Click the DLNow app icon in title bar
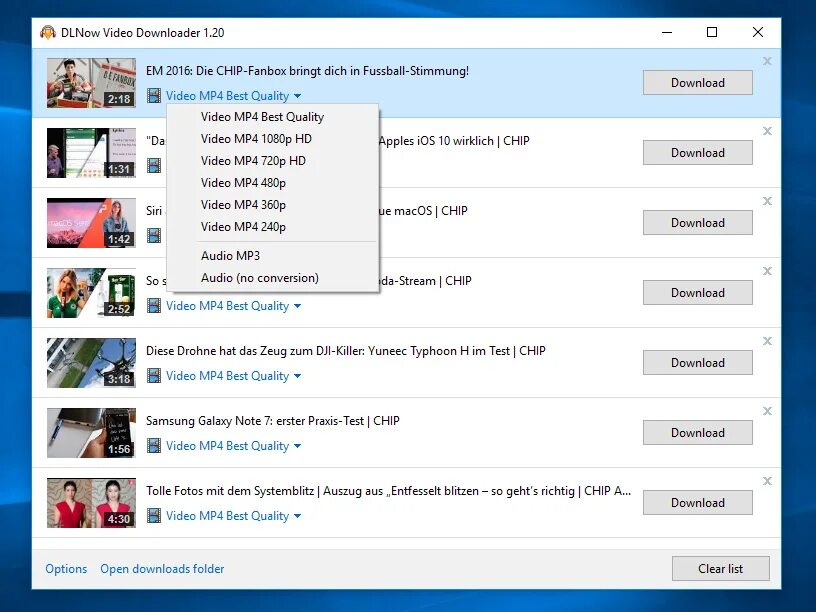Image resolution: width=816 pixels, height=612 pixels. click(48, 32)
